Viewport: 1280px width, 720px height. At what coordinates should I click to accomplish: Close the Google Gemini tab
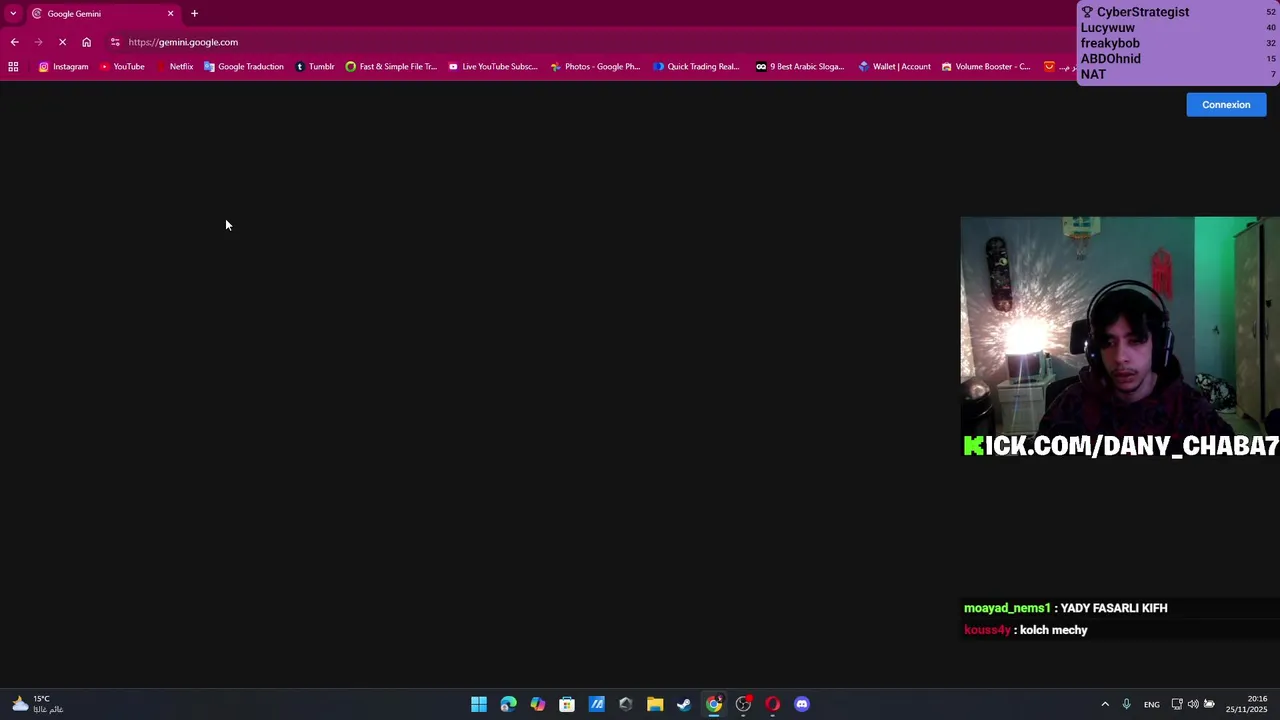point(170,14)
